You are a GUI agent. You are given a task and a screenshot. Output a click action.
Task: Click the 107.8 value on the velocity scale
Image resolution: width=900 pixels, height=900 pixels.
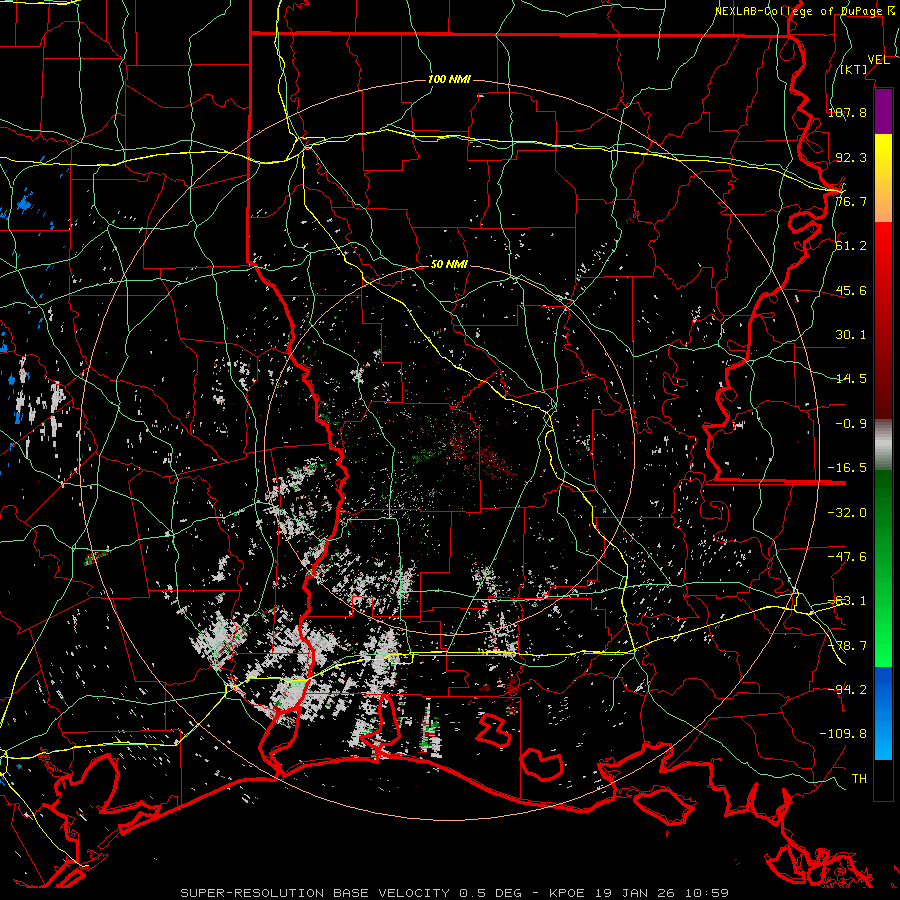(847, 112)
